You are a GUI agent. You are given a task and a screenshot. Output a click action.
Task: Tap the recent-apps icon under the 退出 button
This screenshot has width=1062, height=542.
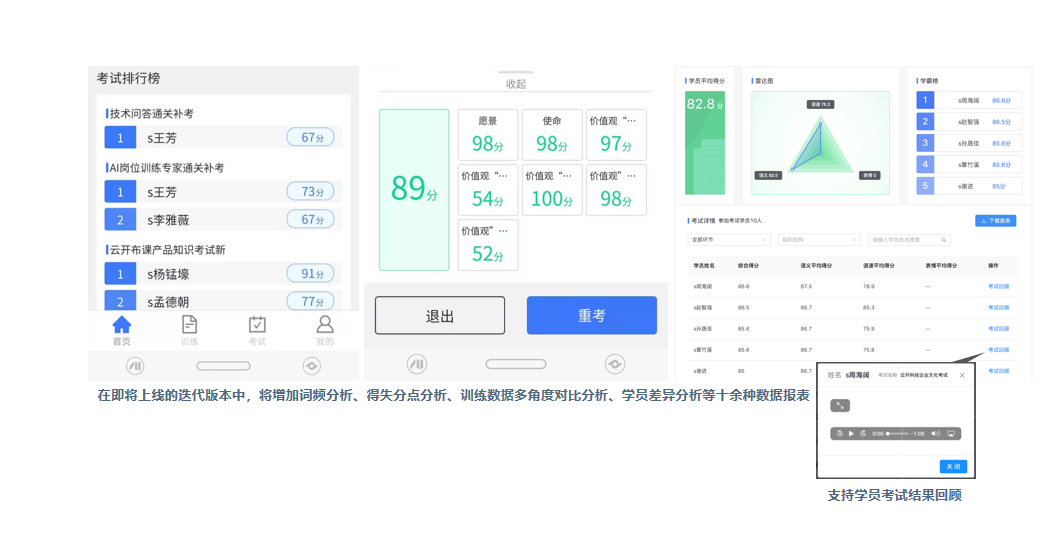(x=417, y=364)
